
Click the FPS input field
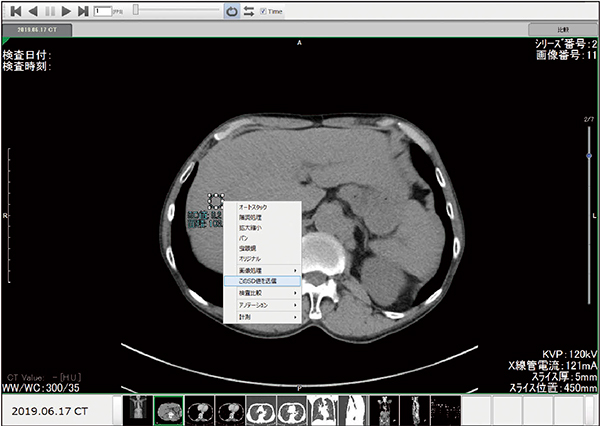[102, 11]
